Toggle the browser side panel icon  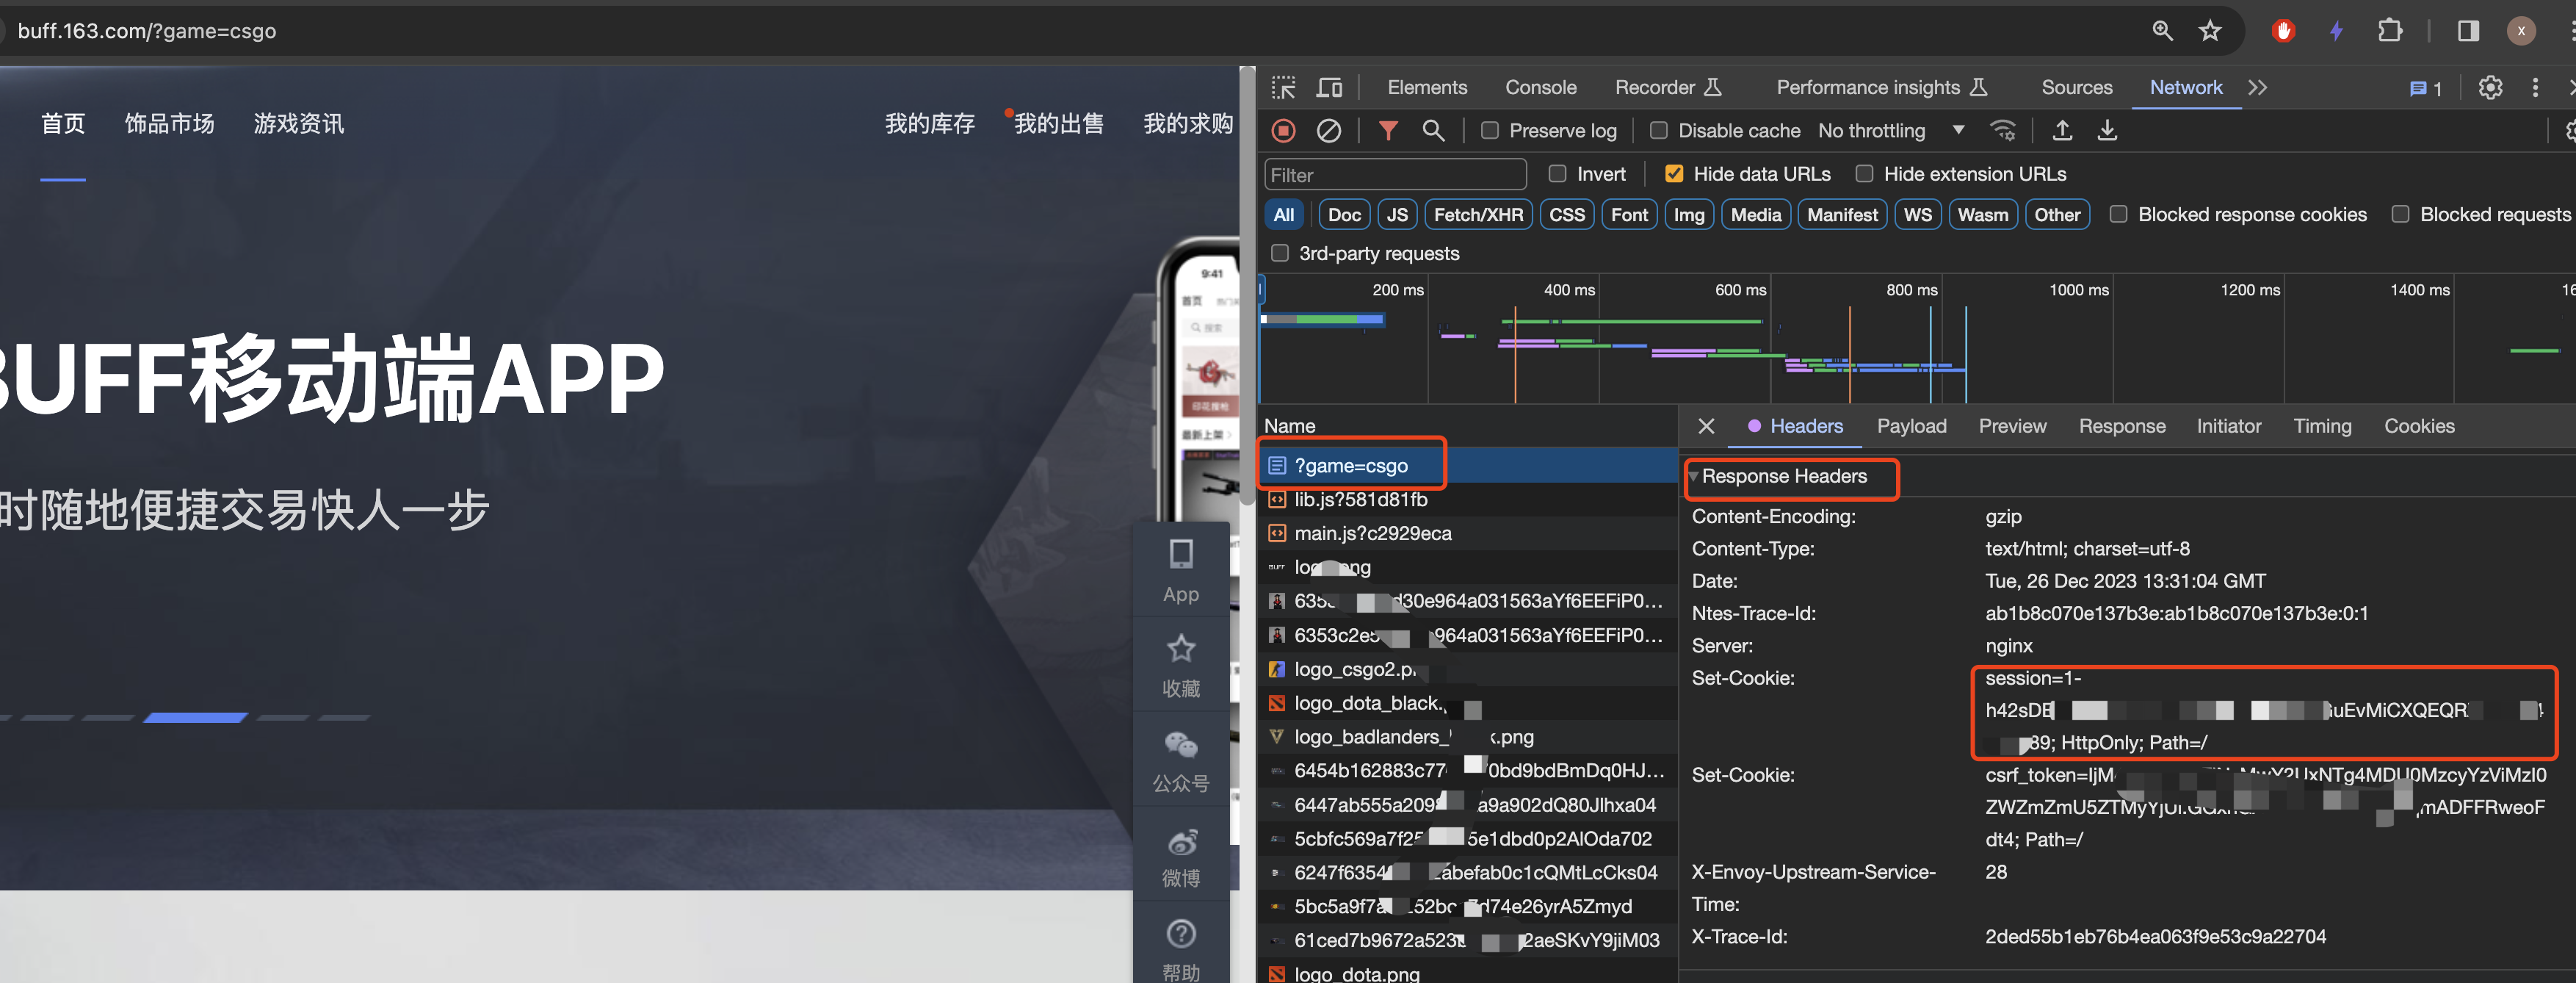[x=2468, y=31]
